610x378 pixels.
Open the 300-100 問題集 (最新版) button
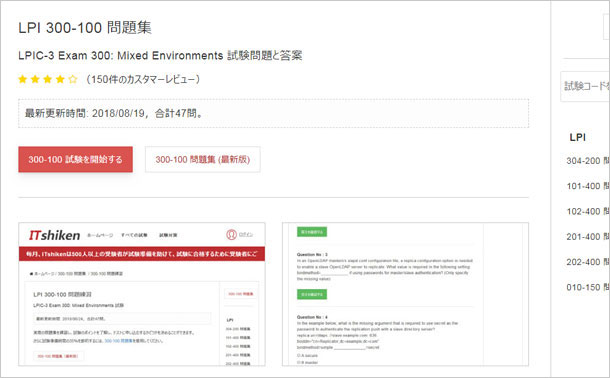click(203, 159)
